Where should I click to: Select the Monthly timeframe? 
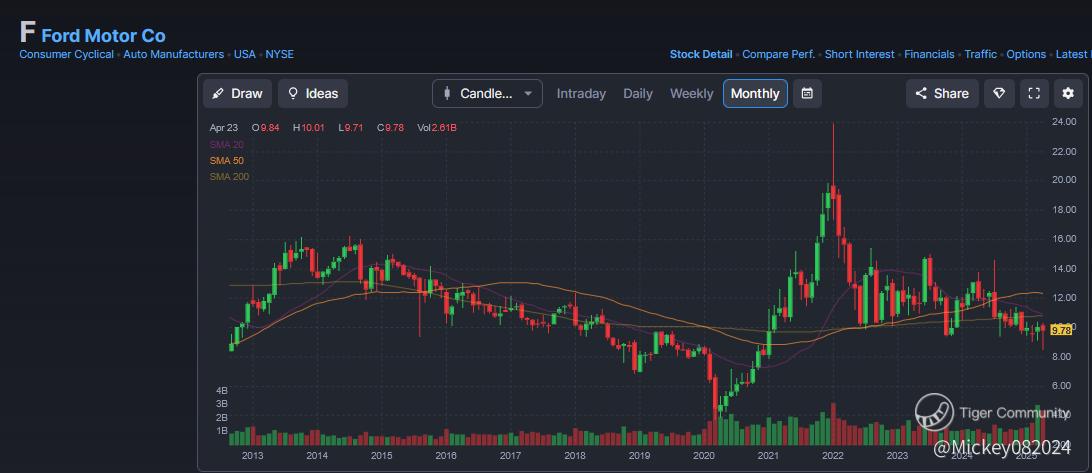click(x=755, y=93)
